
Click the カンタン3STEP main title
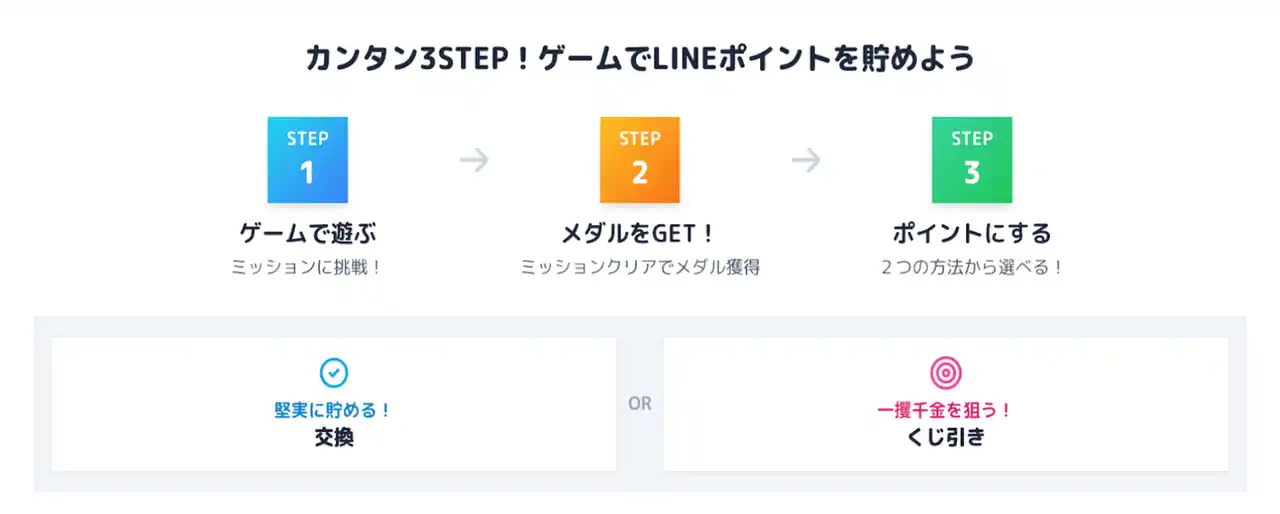(640, 59)
